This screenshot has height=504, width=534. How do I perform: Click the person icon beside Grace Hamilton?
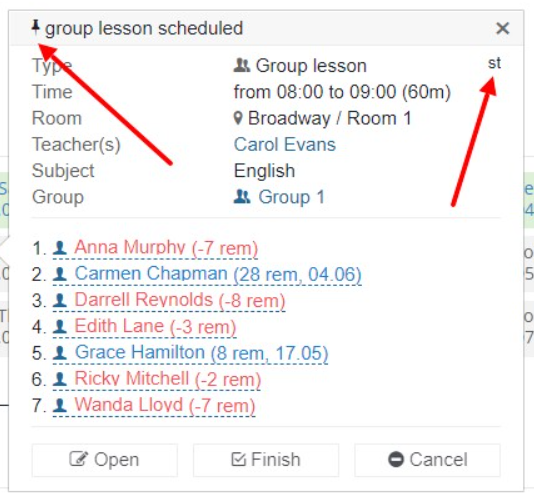(x=60, y=353)
